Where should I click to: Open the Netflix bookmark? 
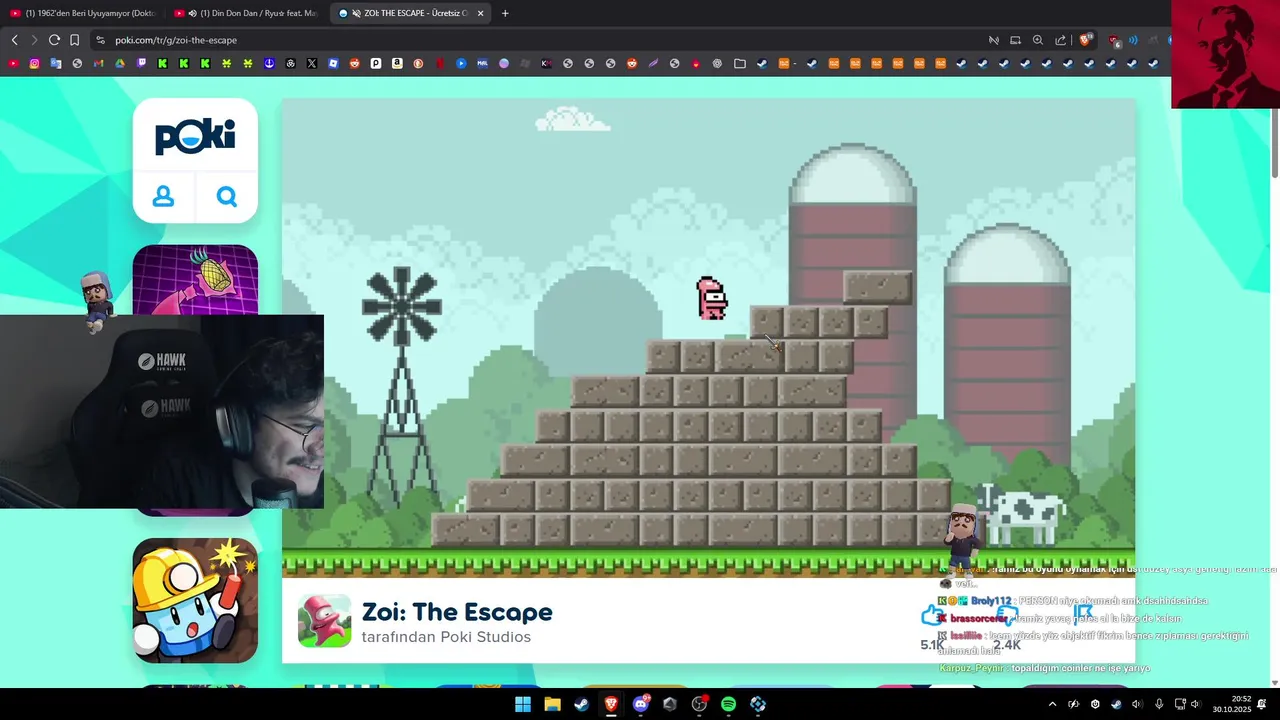pyautogui.click(x=440, y=63)
